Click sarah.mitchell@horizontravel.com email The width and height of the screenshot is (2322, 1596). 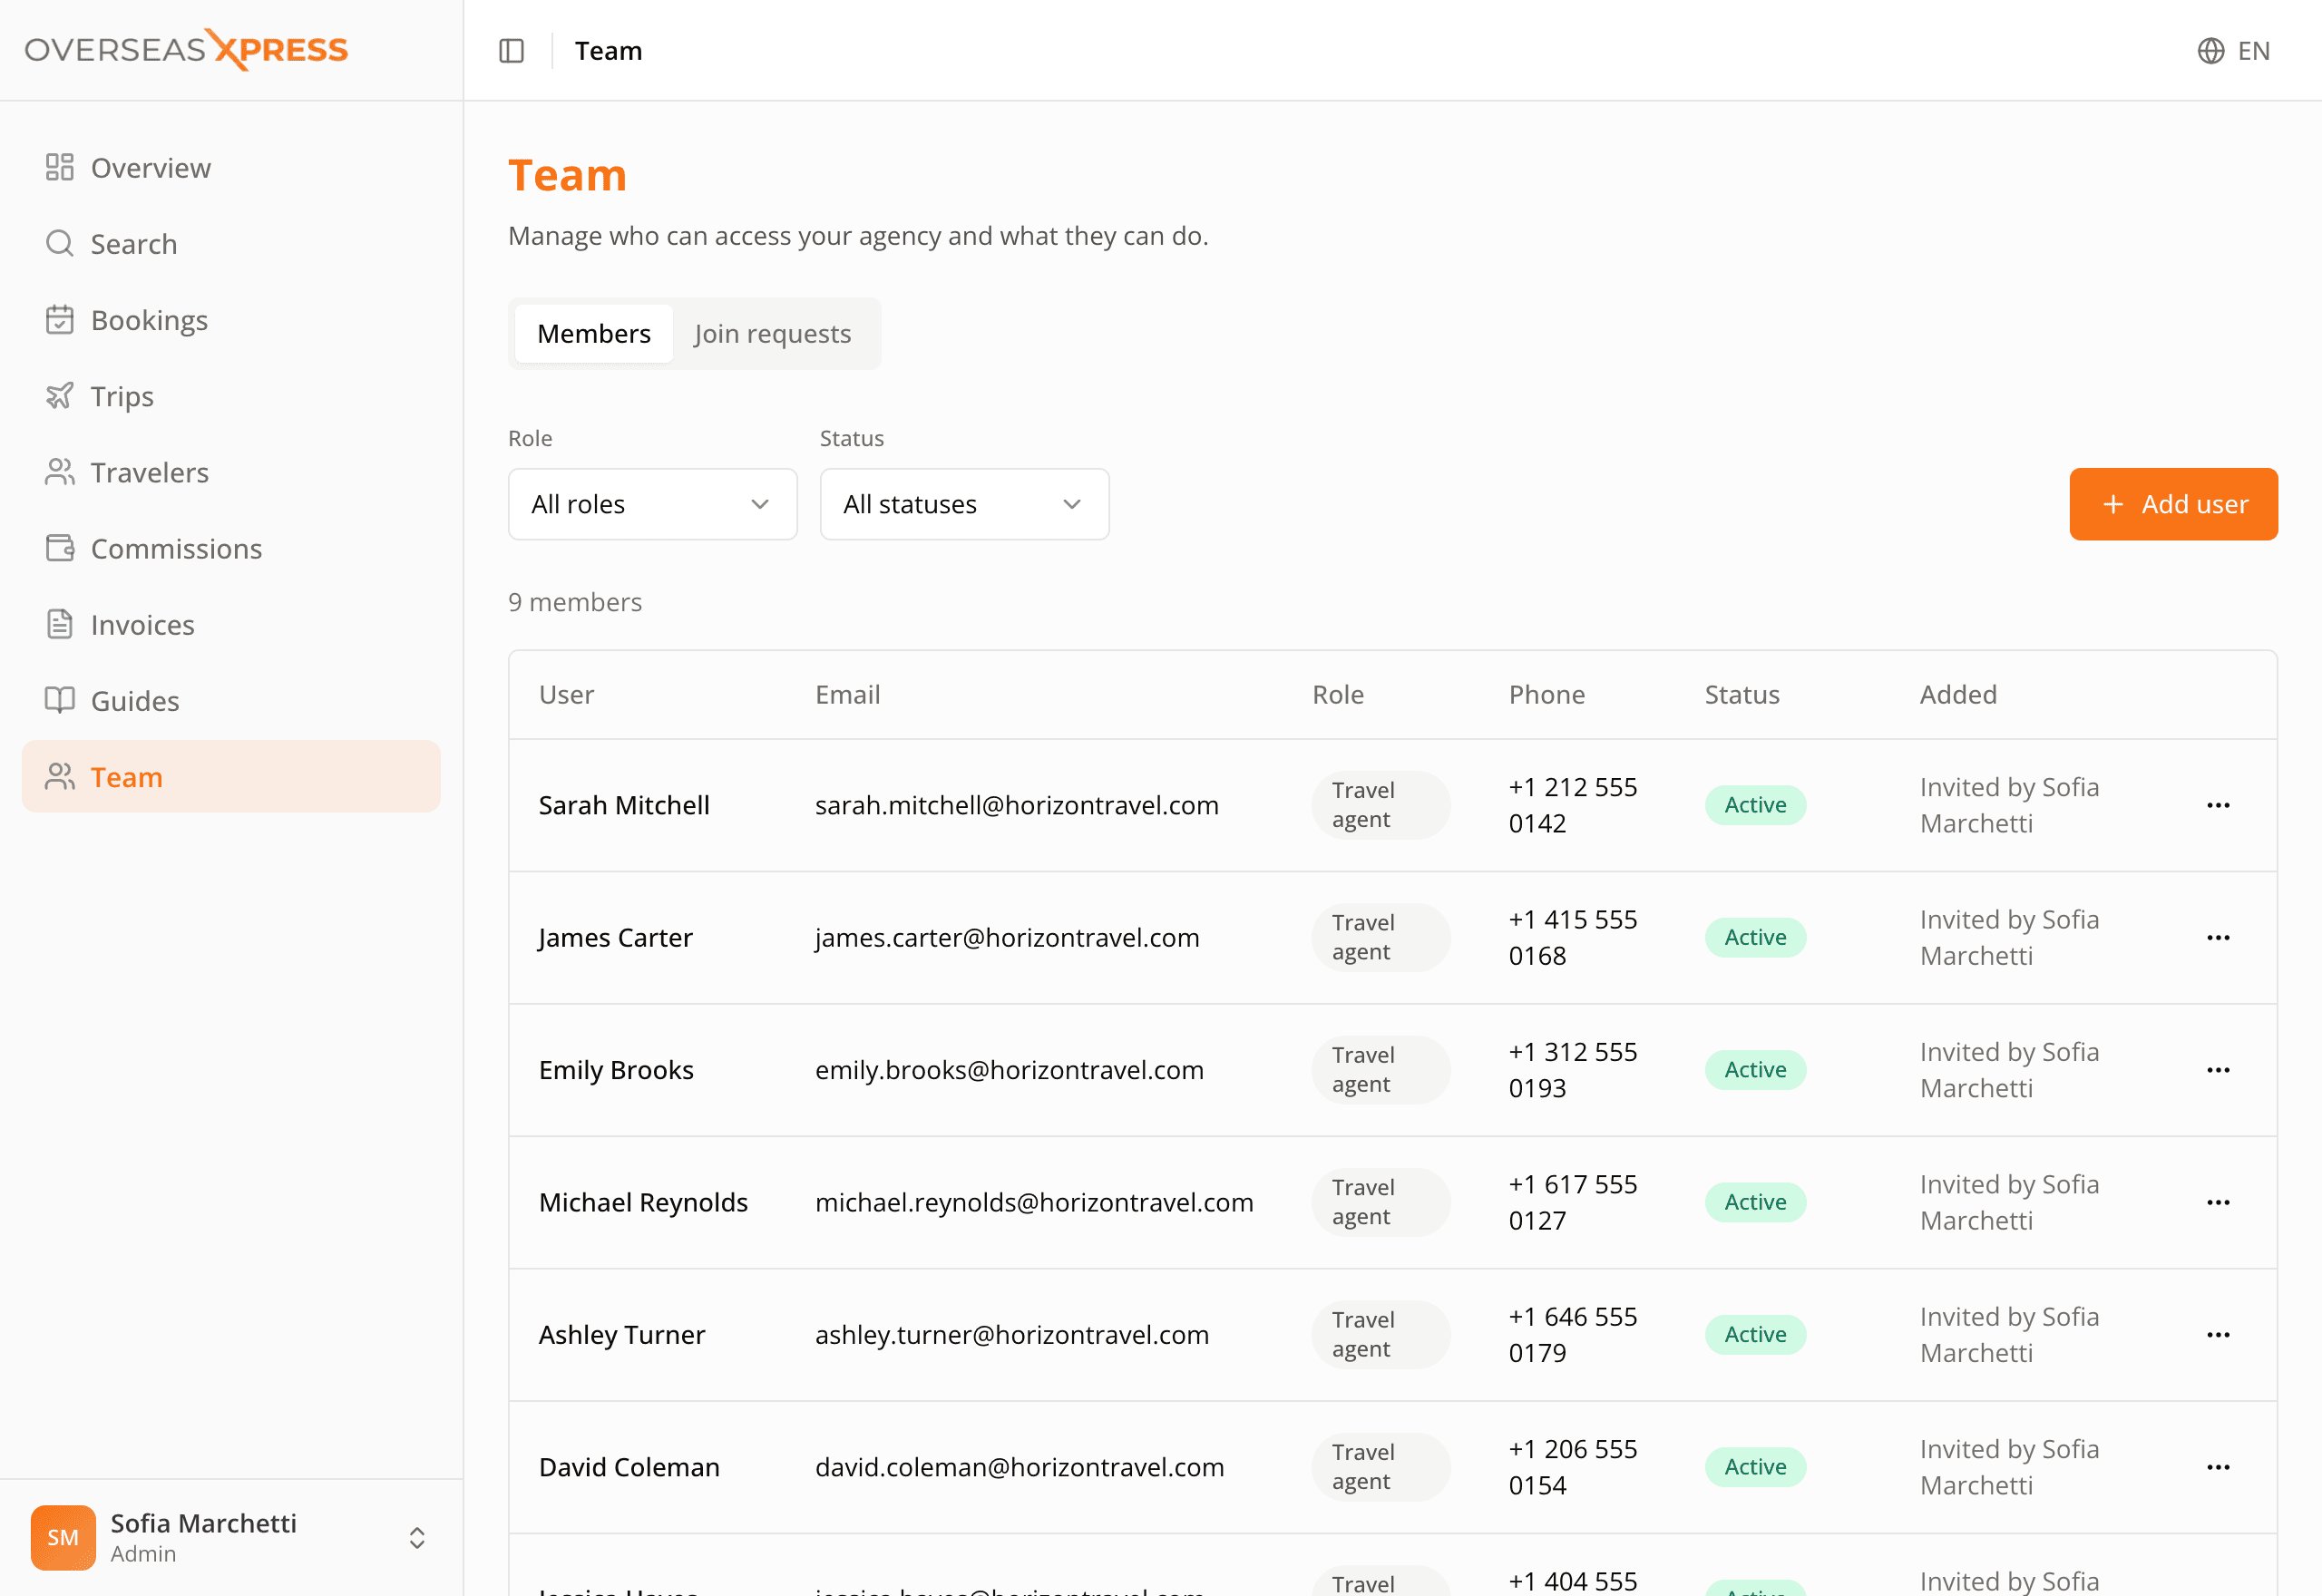tap(1017, 806)
